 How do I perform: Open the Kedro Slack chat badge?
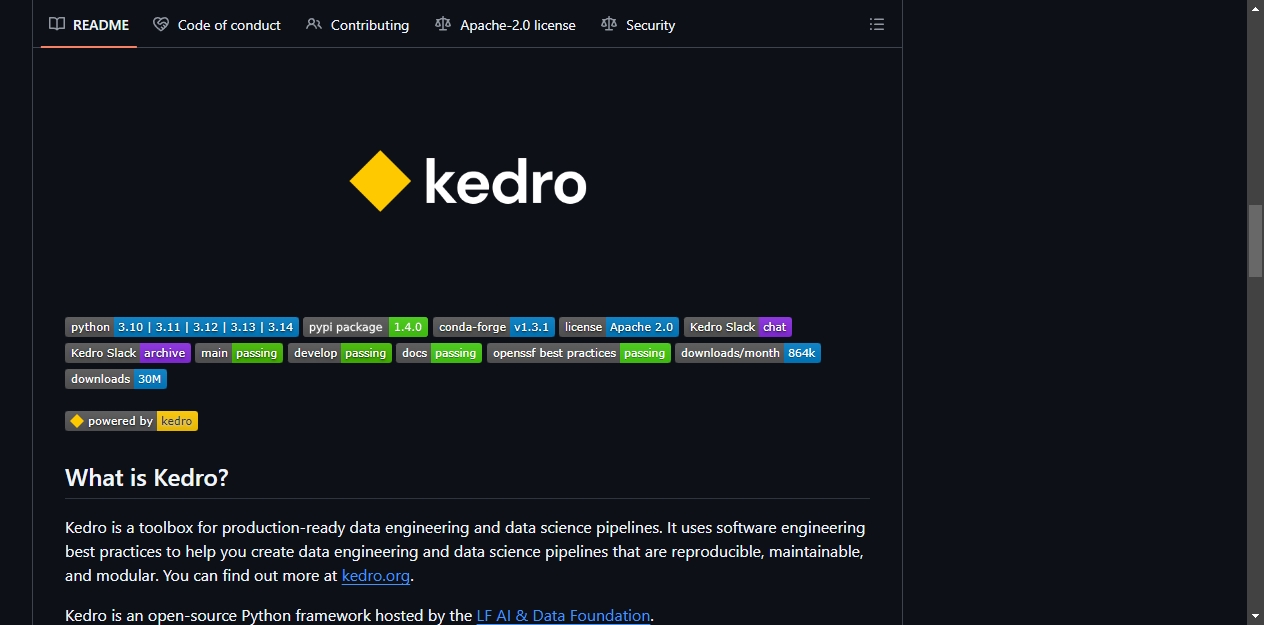[x=738, y=327]
